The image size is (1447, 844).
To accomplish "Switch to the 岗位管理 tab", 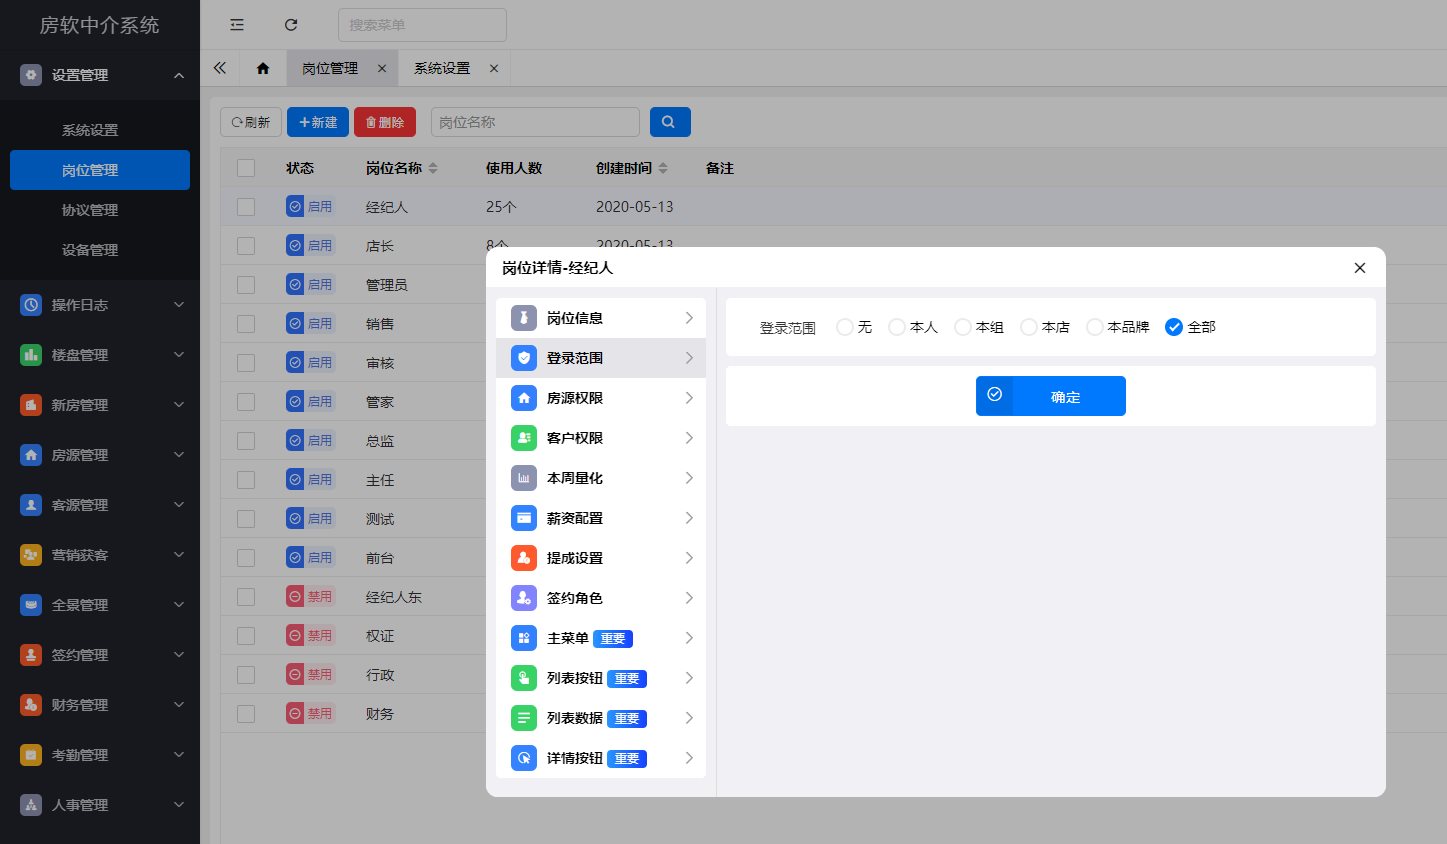I will [330, 68].
